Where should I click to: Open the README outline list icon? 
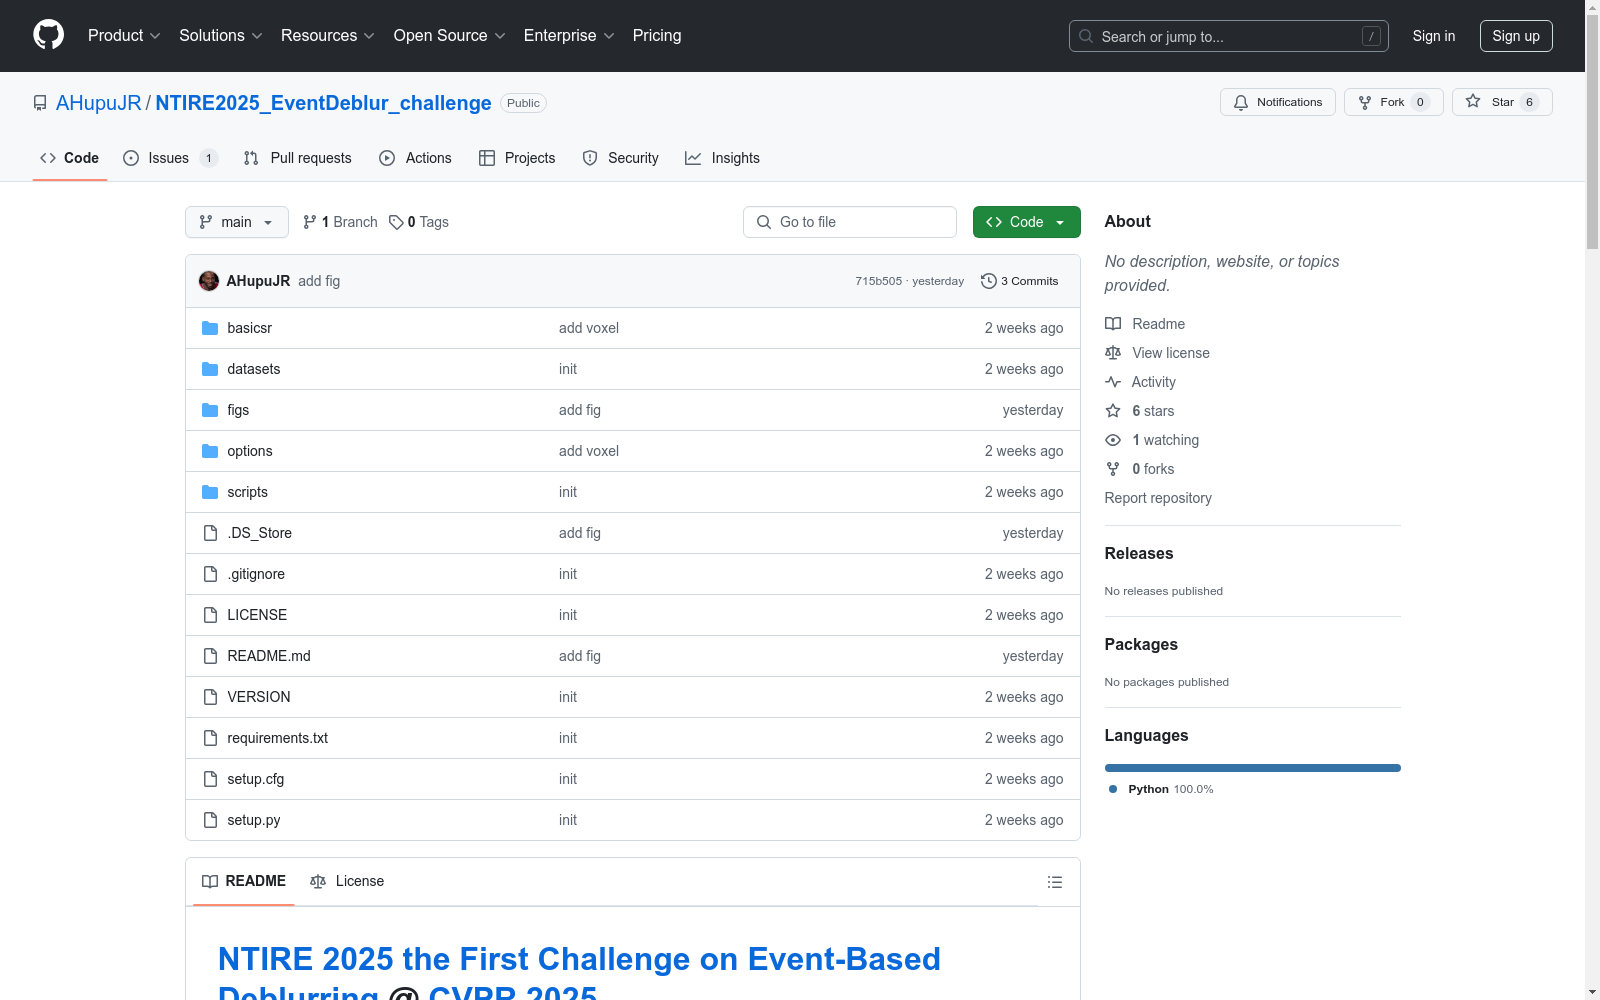[x=1055, y=882]
